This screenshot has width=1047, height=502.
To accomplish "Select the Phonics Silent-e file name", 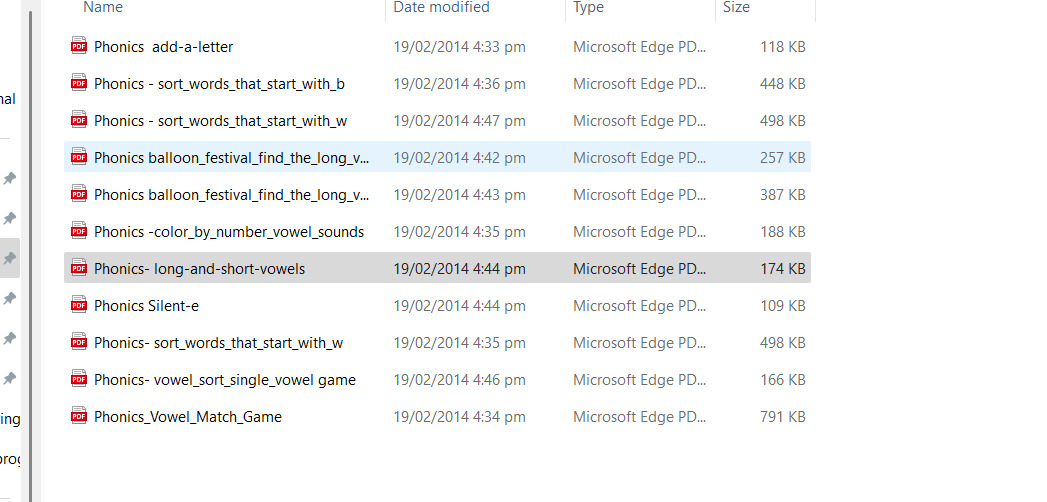I will pyautogui.click(x=146, y=306).
